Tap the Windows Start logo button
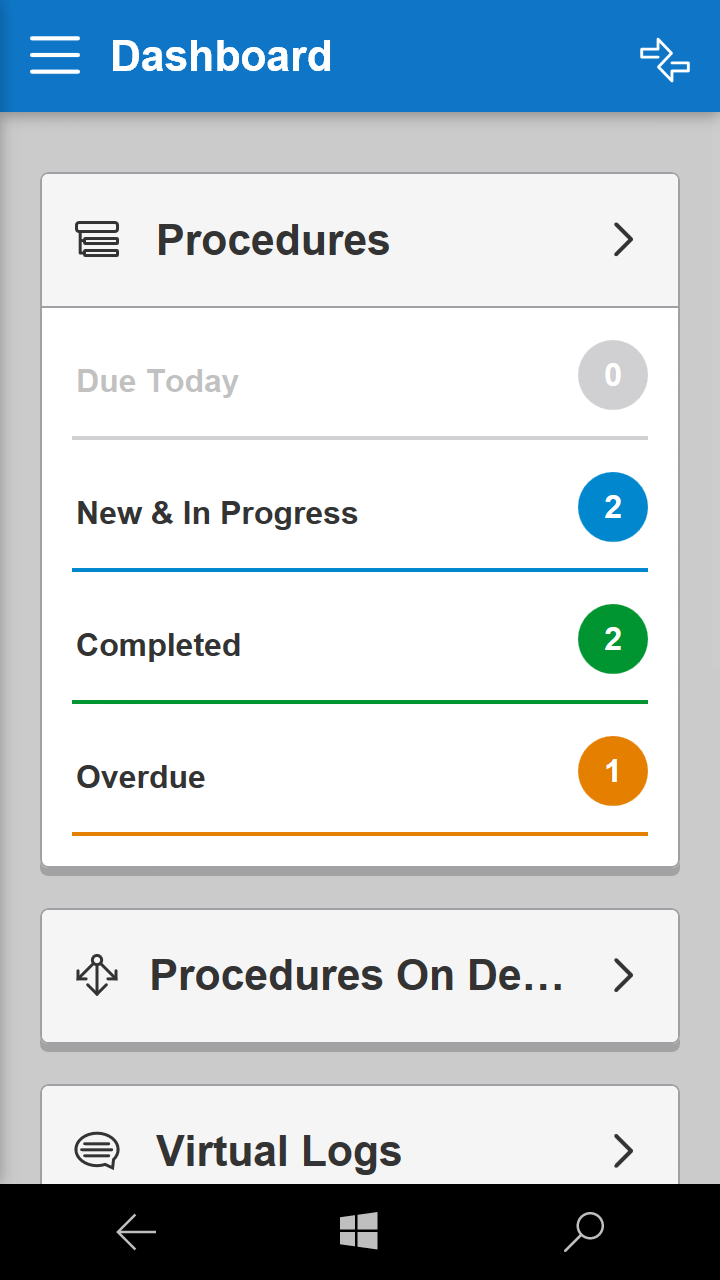This screenshot has width=720, height=1280. coord(359,1231)
